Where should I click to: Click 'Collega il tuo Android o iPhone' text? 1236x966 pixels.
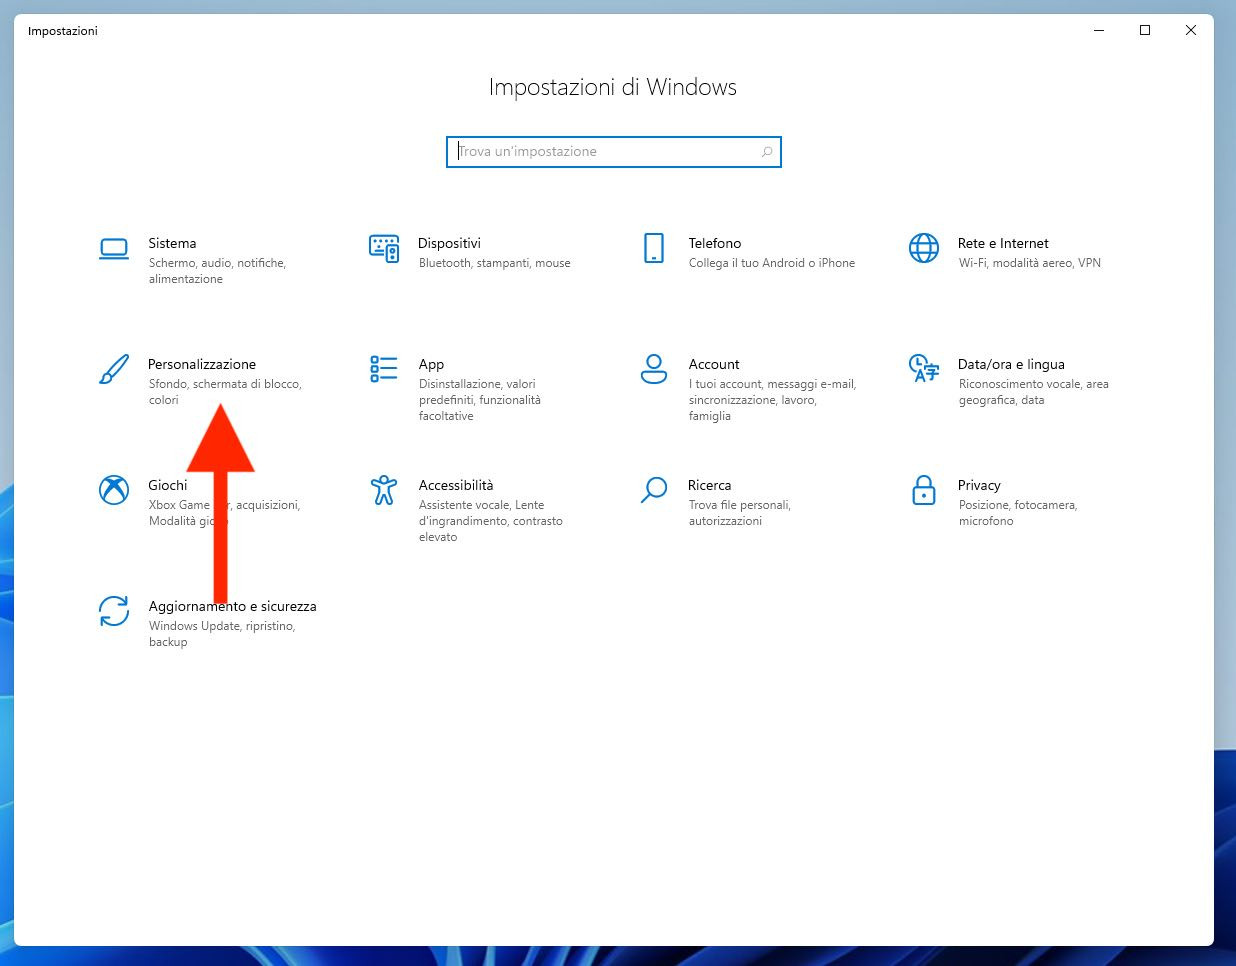[772, 263]
